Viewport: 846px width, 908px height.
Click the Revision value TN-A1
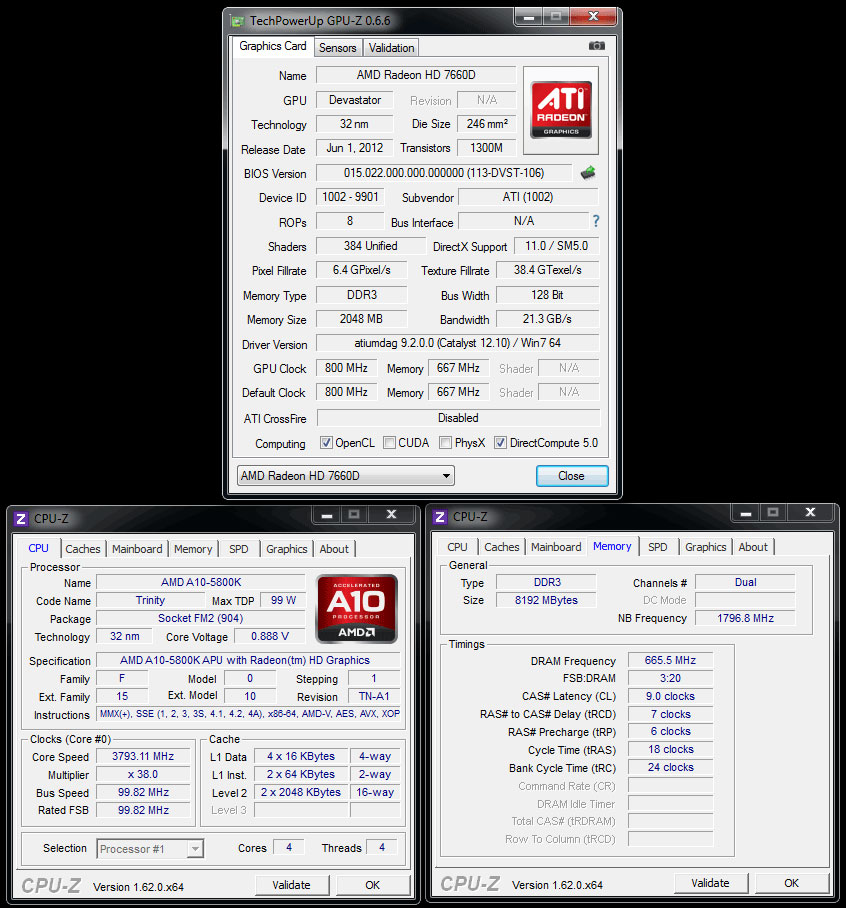[x=374, y=696]
